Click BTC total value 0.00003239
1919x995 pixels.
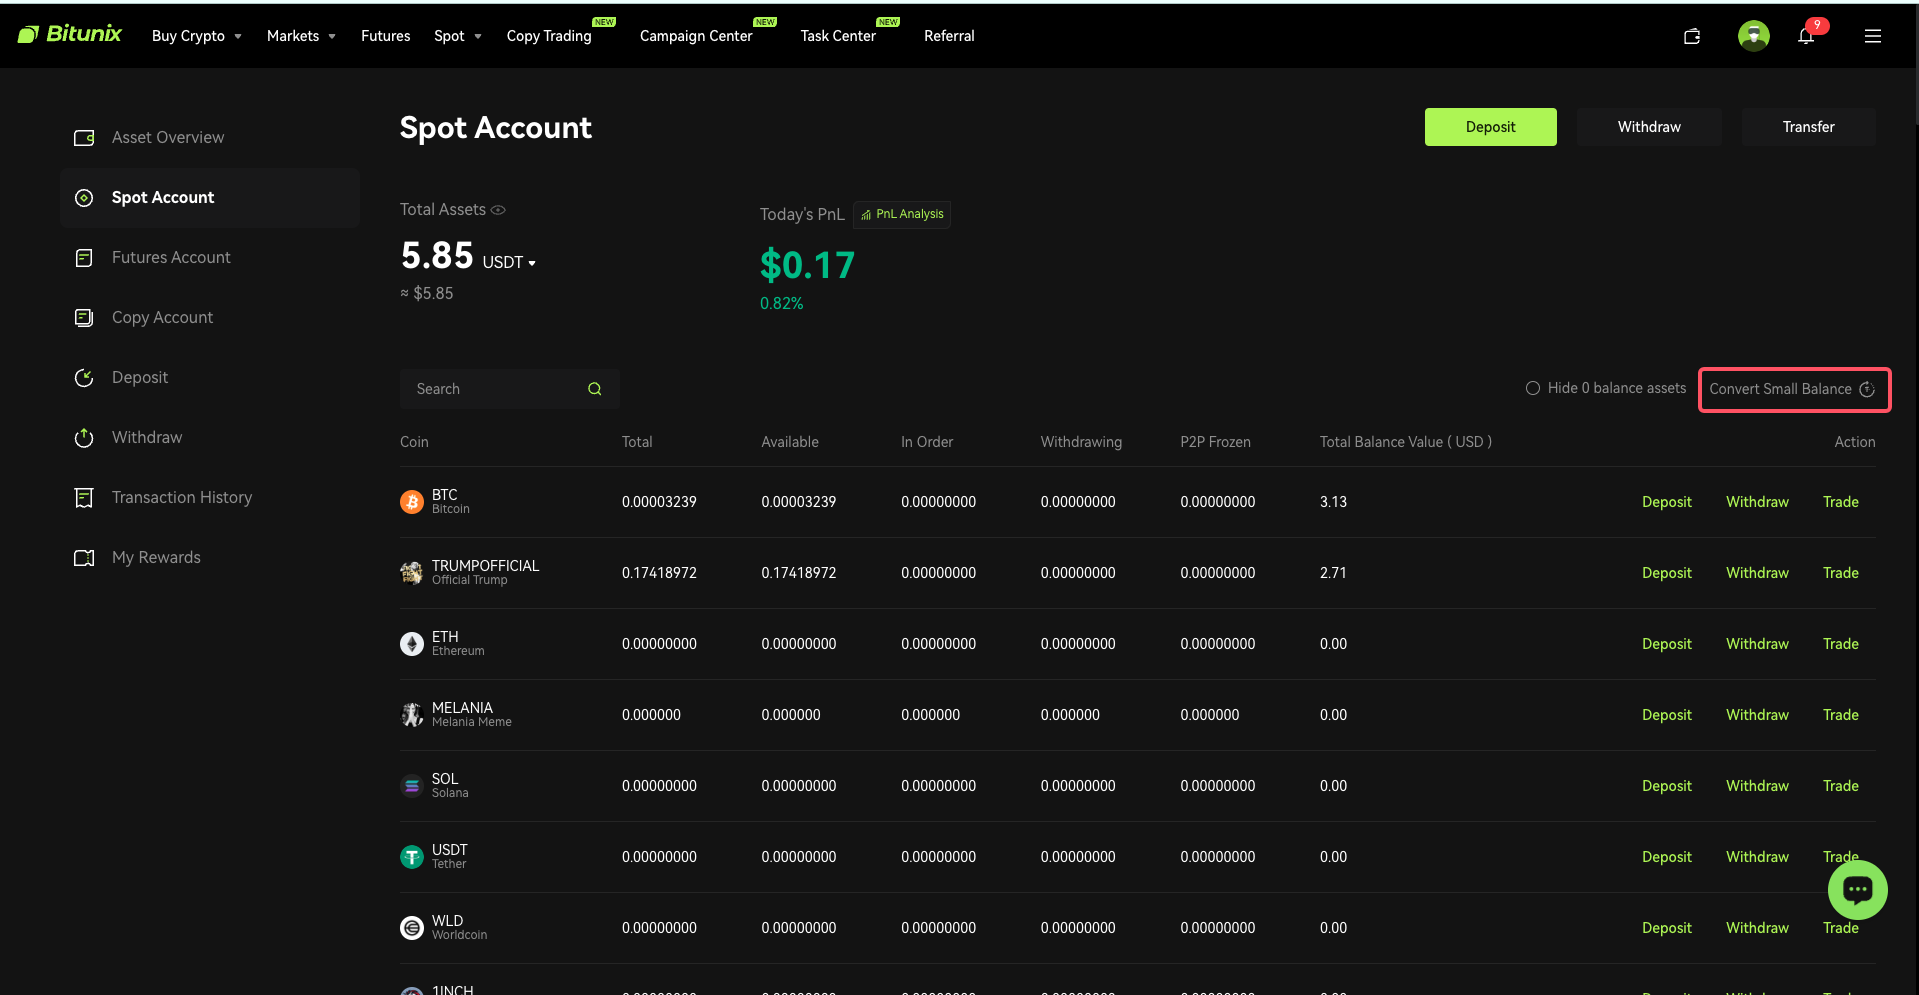click(x=659, y=502)
